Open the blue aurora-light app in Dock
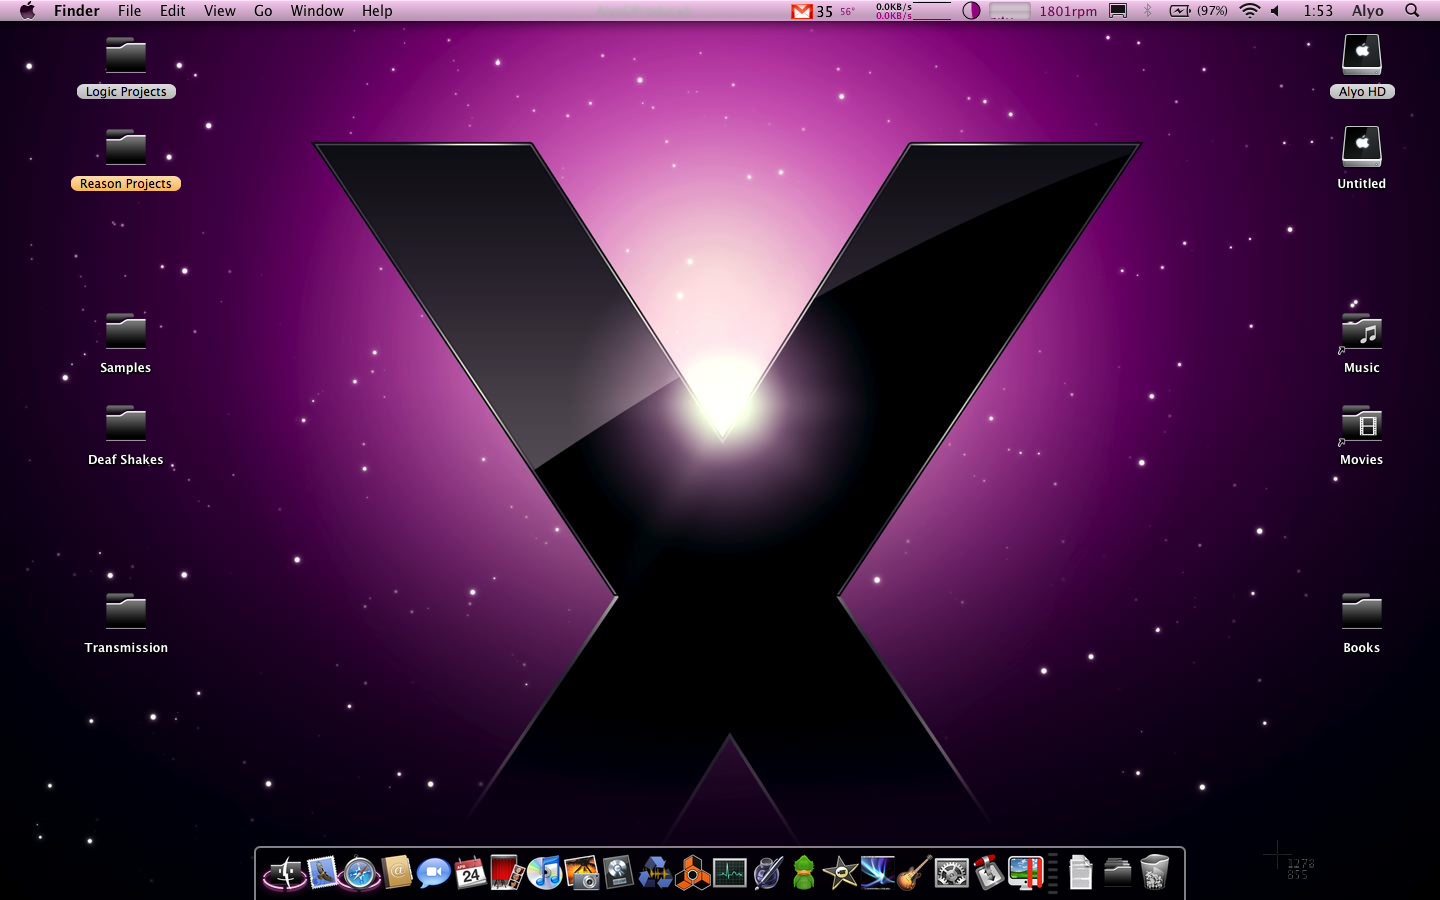Viewport: 1440px width, 900px height. [877, 873]
